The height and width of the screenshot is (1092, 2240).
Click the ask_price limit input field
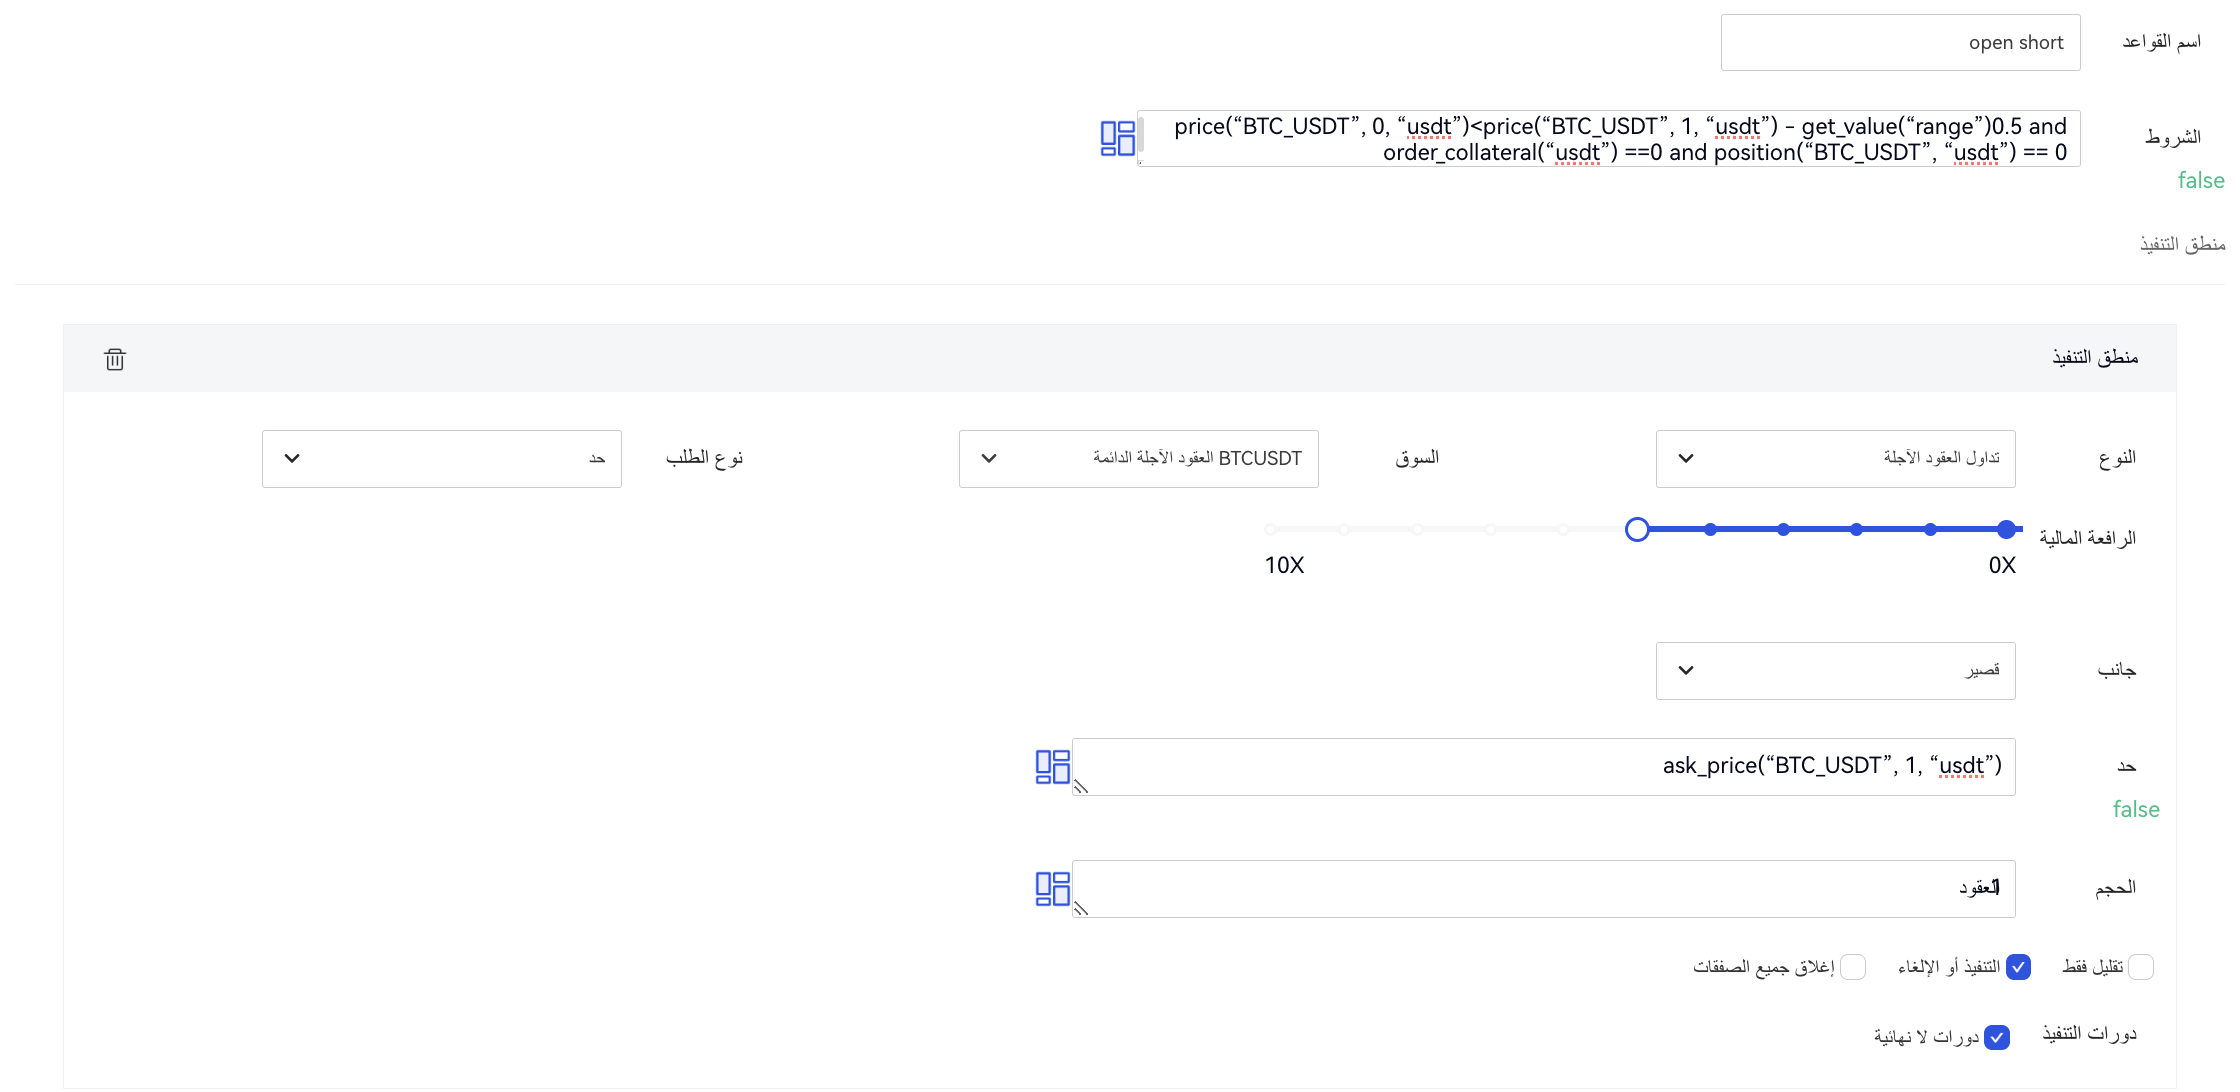click(1545, 767)
